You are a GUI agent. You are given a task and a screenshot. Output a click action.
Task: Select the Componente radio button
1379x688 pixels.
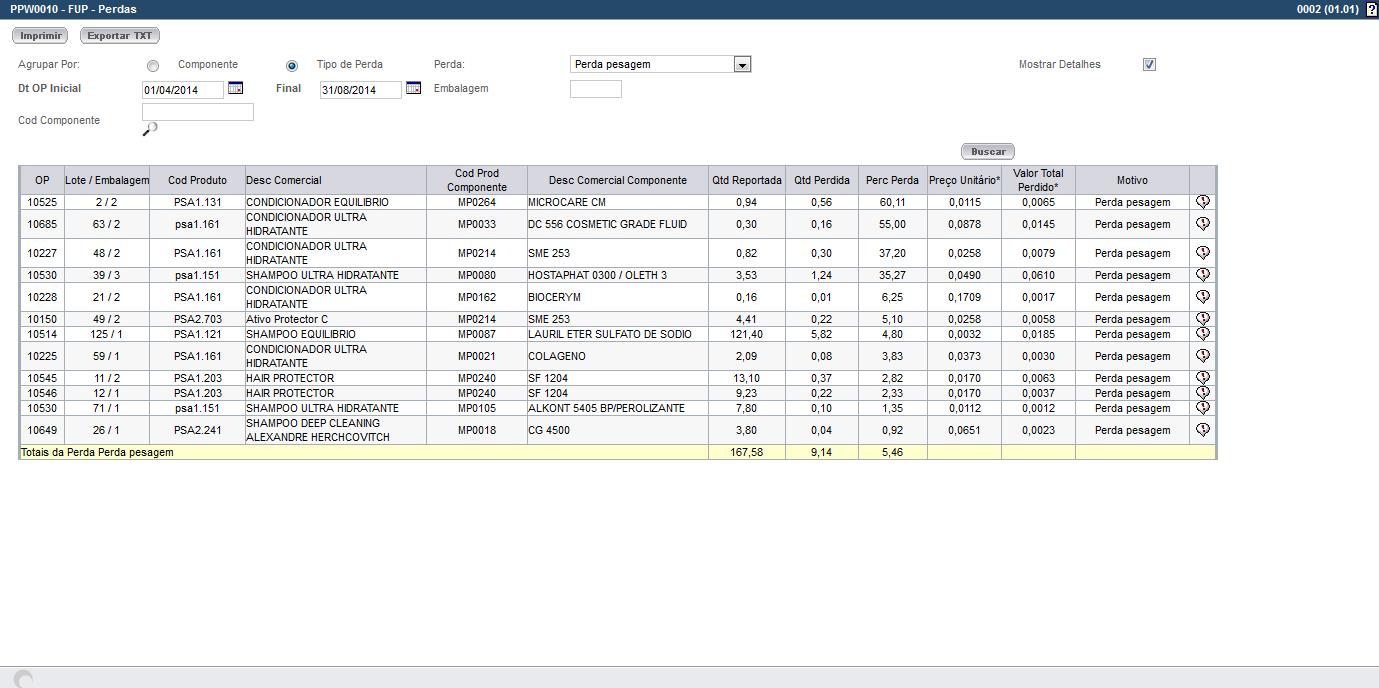153,66
